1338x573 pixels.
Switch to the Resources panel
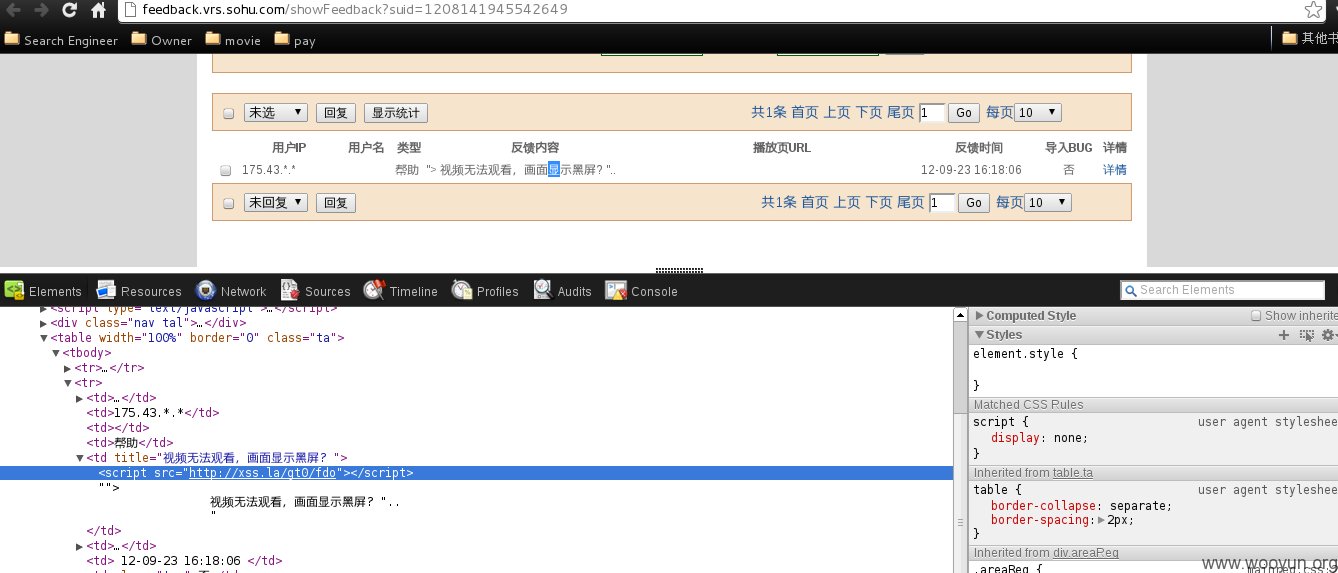(x=139, y=291)
